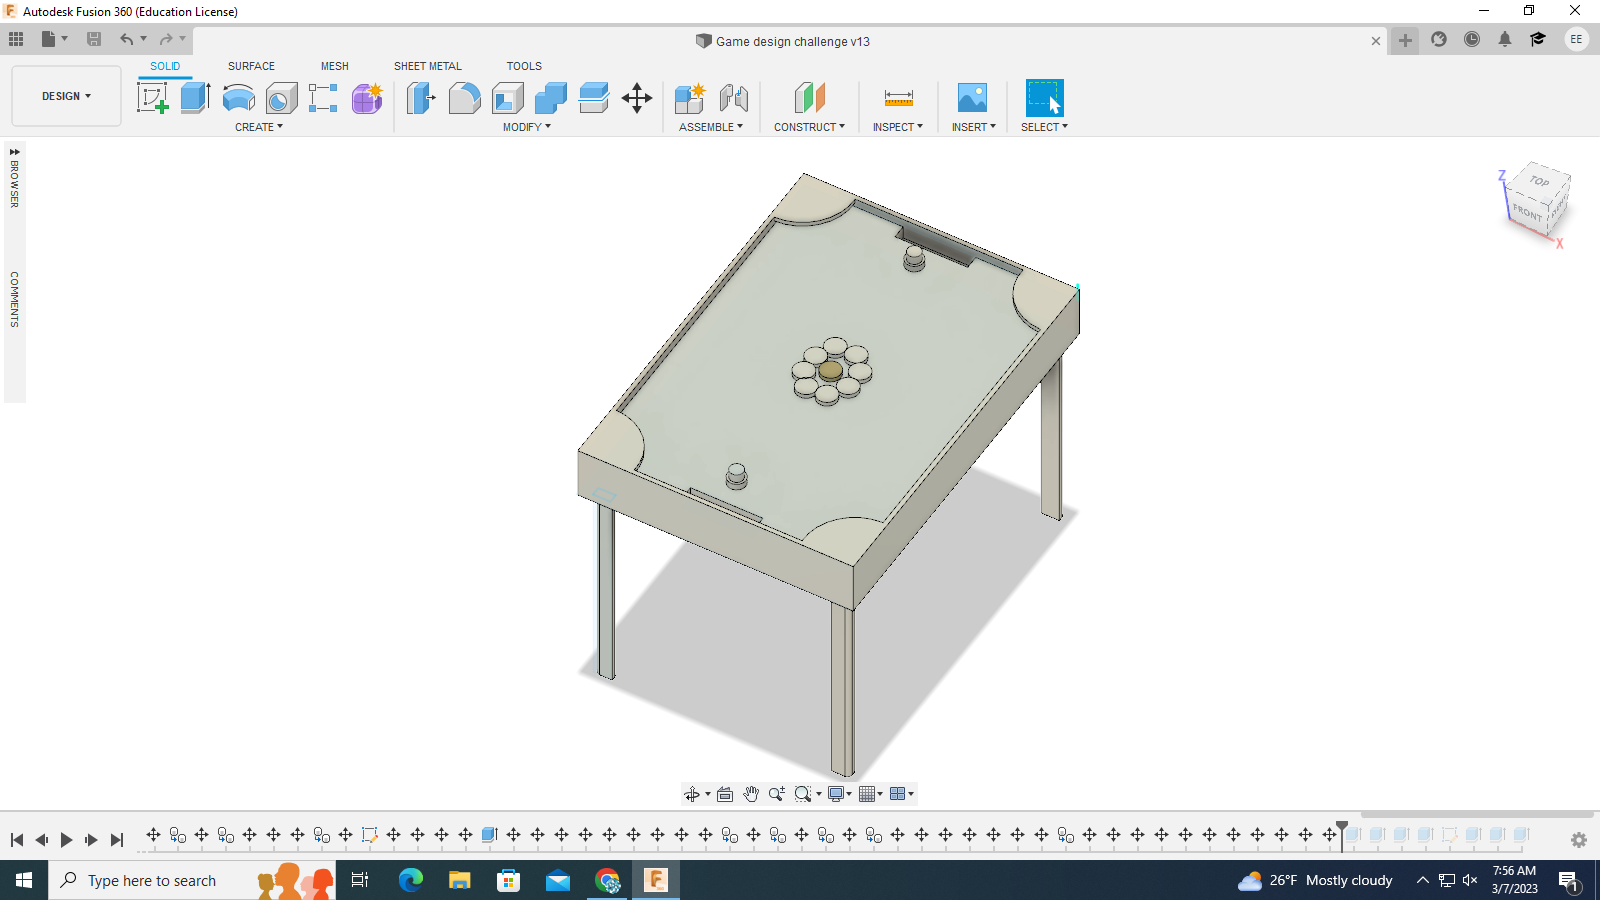Click the Orbit tool at screen bottom
This screenshot has height=900, width=1600.
click(694, 793)
